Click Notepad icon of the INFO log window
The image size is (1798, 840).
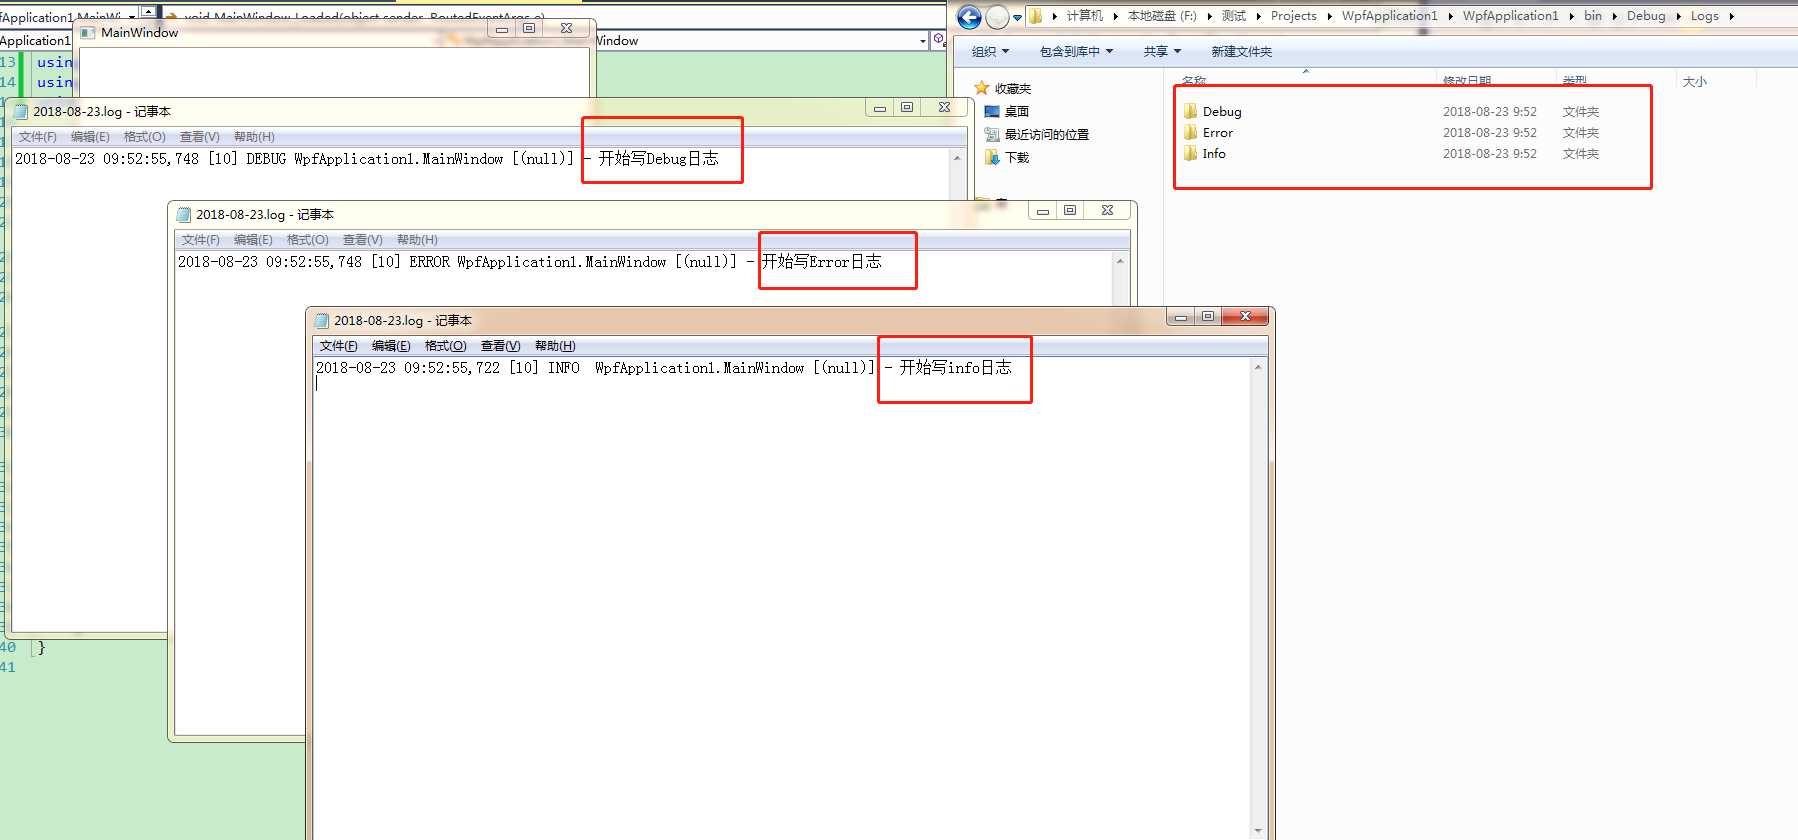[322, 320]
